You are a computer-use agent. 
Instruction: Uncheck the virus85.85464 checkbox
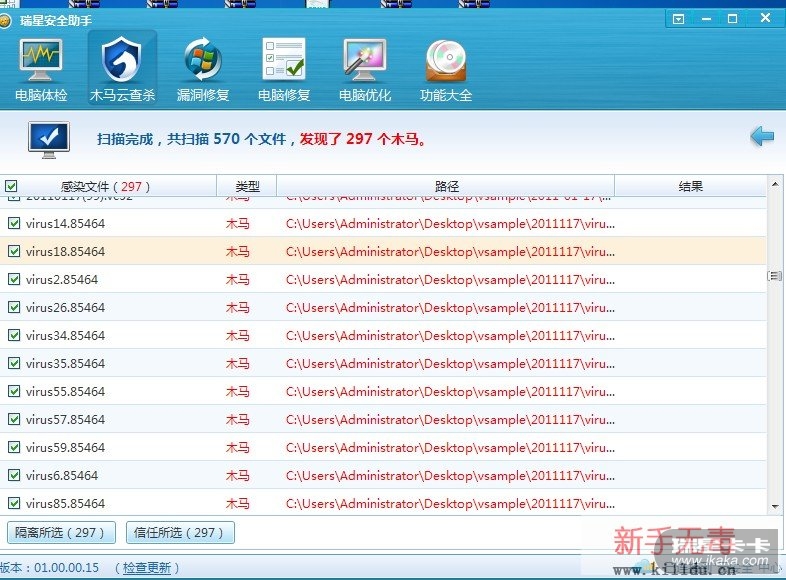14,503
